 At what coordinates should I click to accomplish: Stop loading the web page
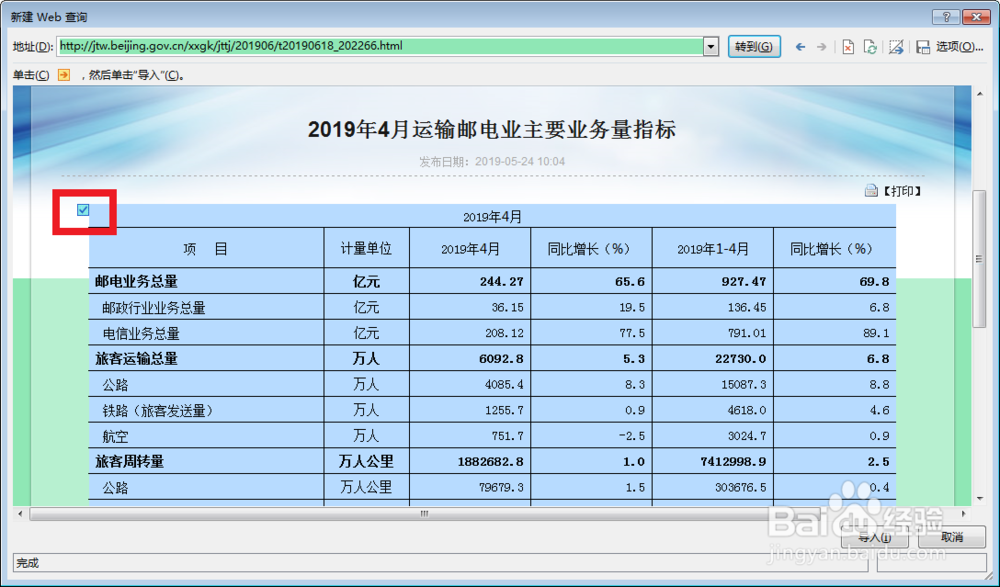[848, 47]
